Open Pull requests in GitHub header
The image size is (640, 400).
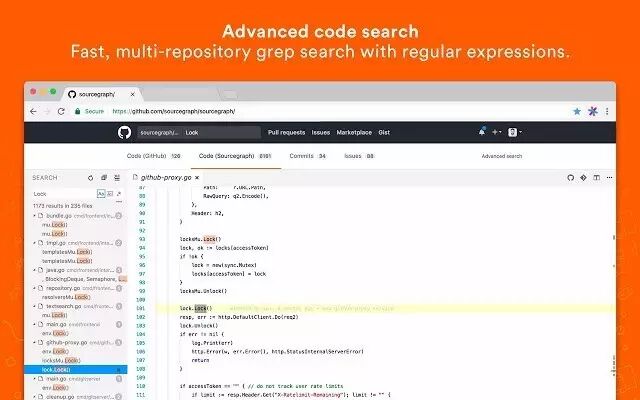click(x=287, y=132)
